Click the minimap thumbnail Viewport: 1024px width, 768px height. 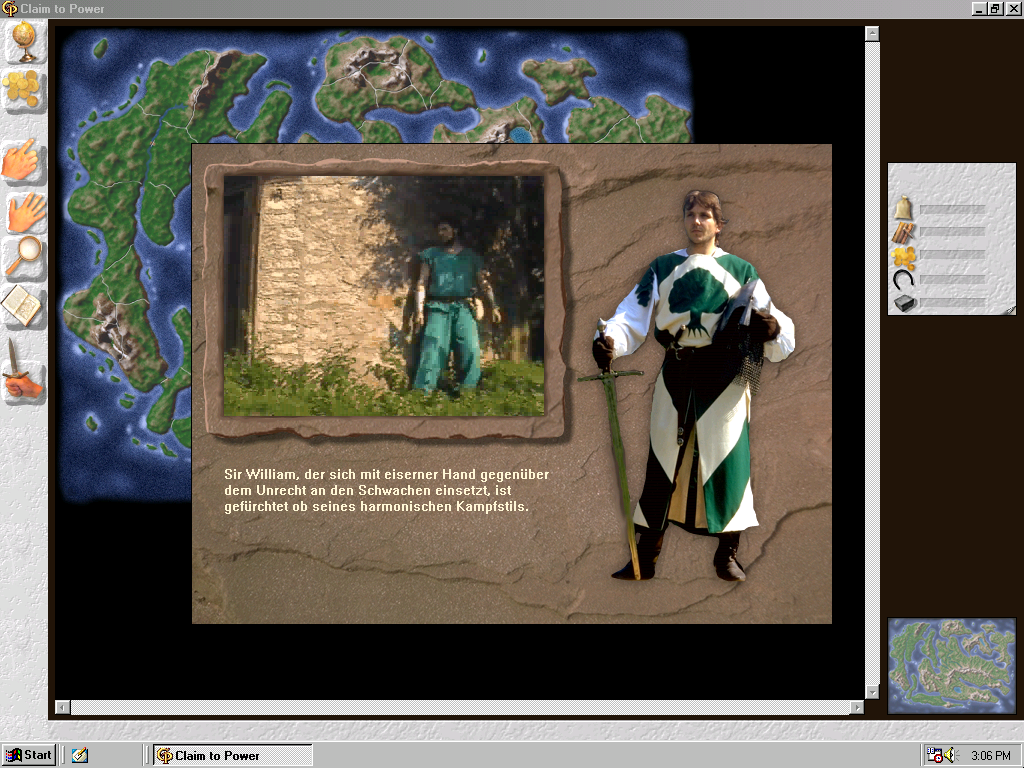[952, 665]
